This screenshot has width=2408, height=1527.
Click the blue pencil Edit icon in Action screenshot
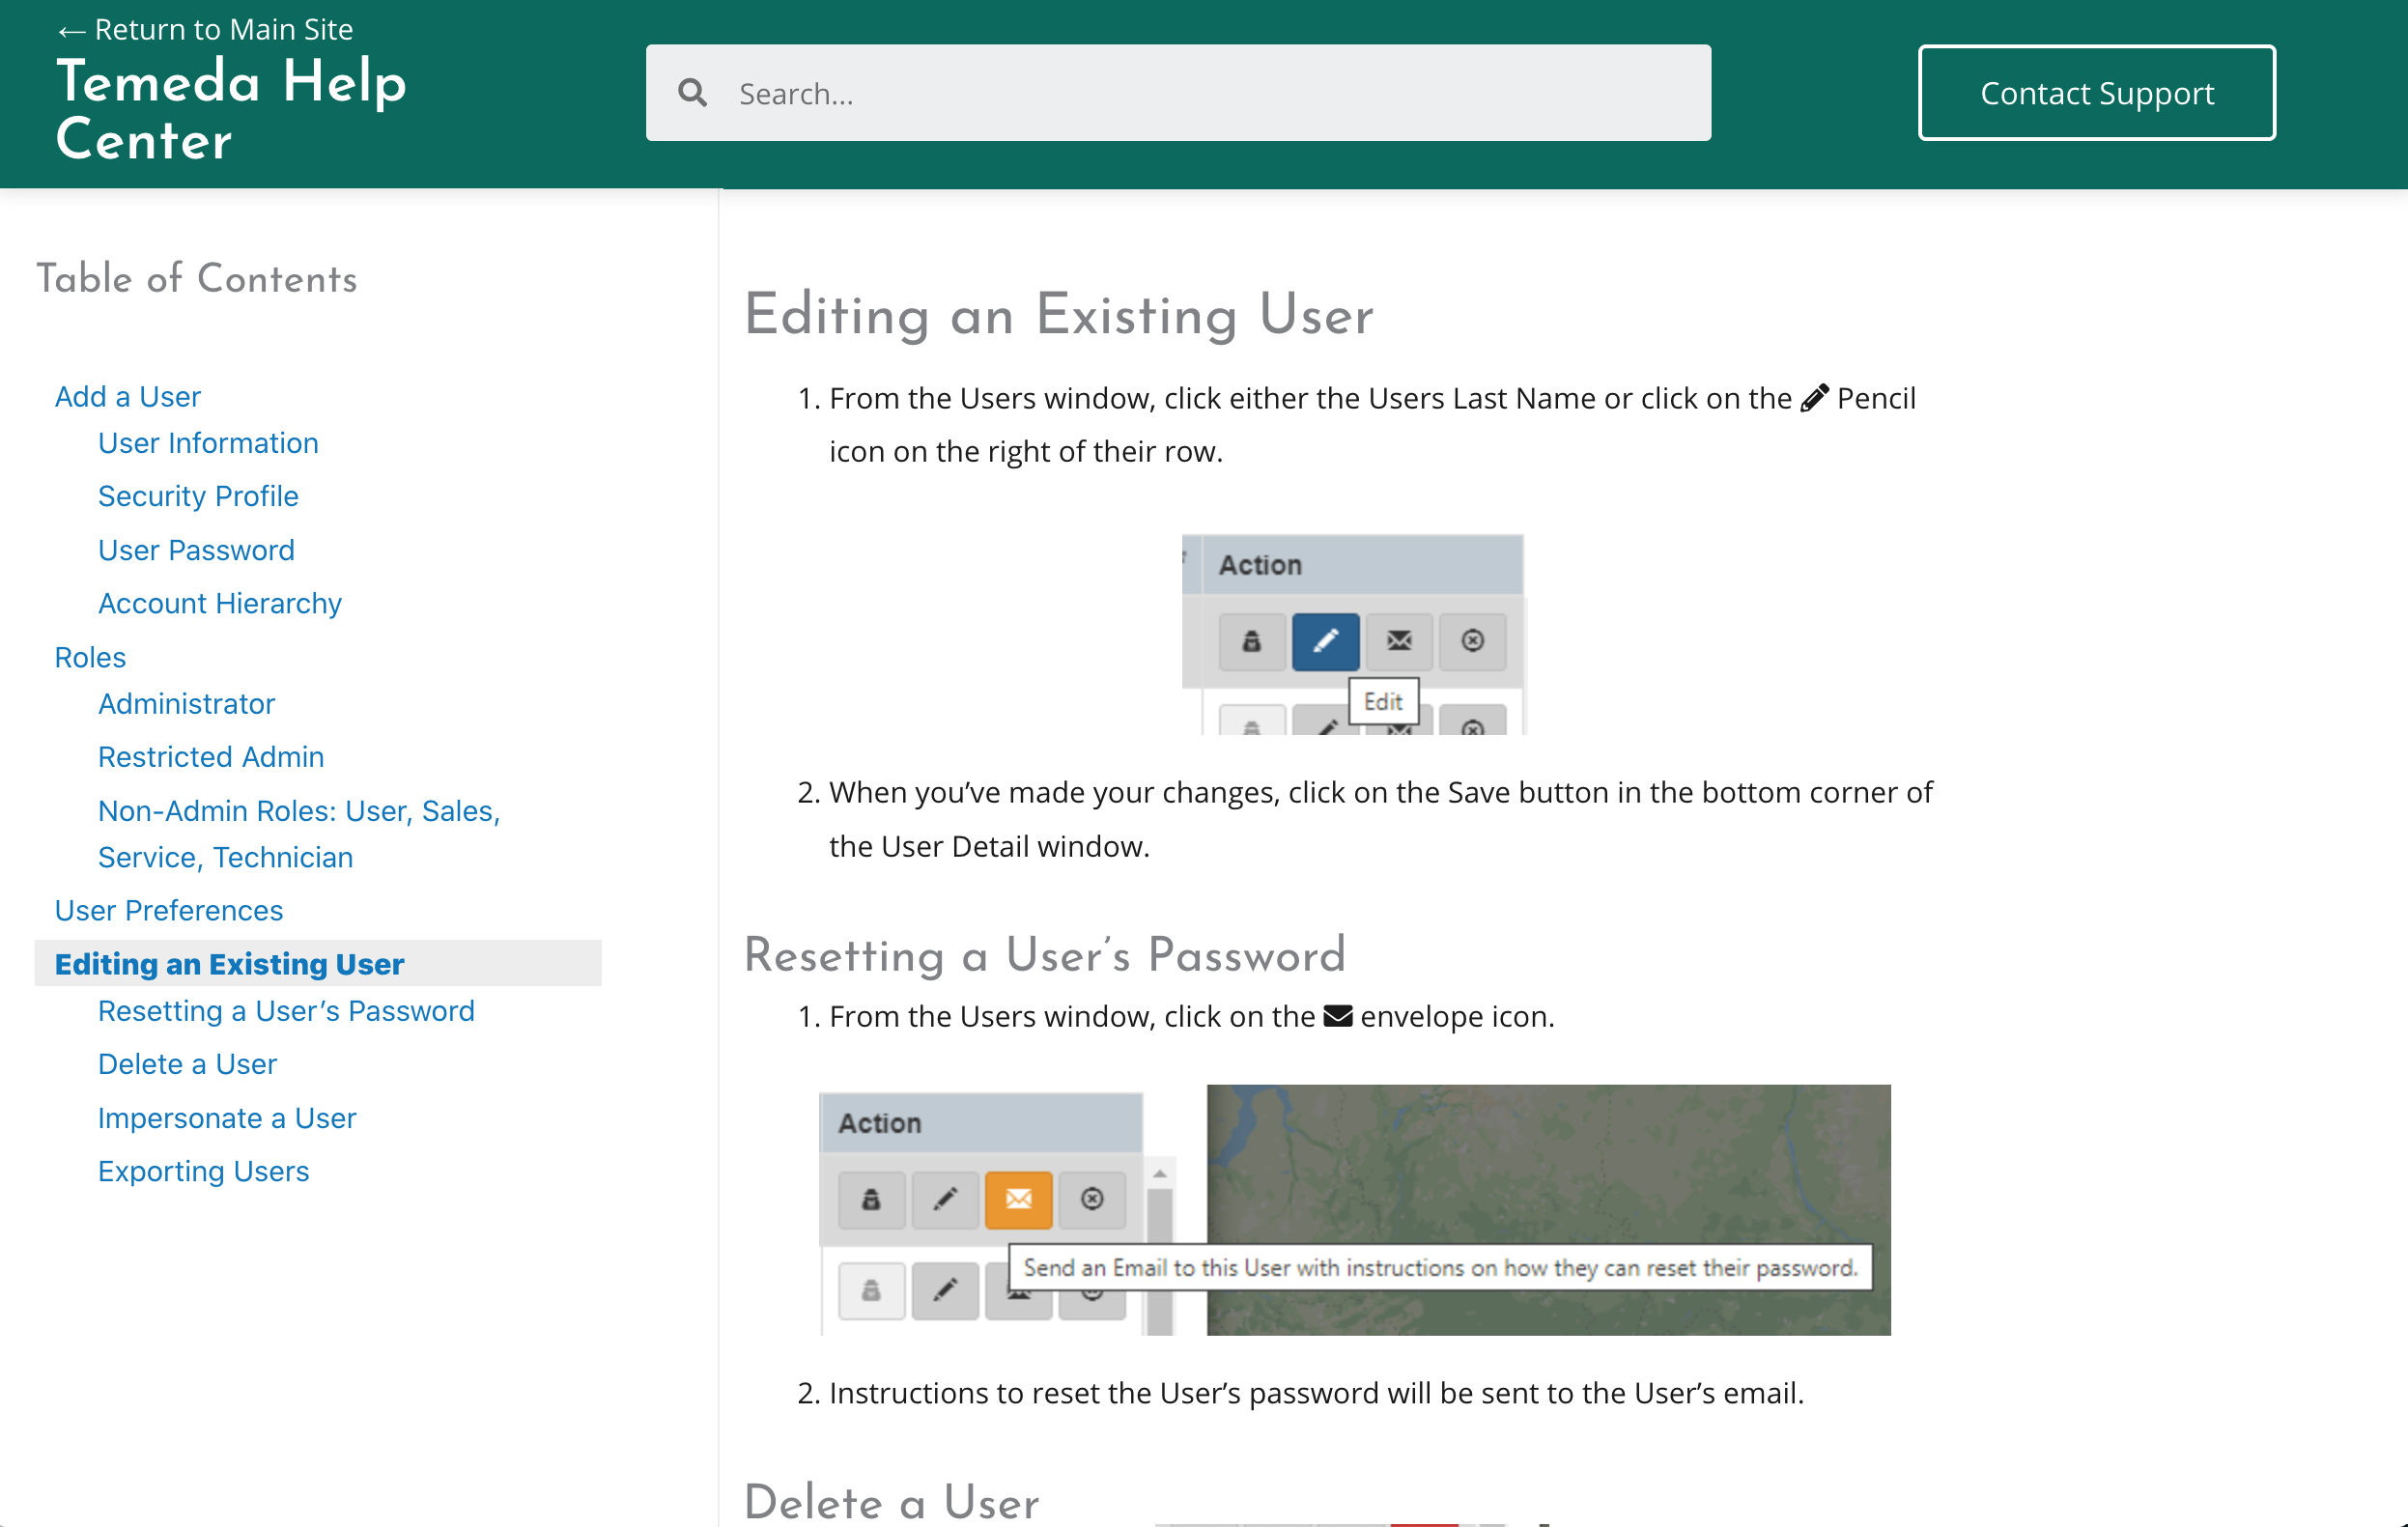(1325, 642)
